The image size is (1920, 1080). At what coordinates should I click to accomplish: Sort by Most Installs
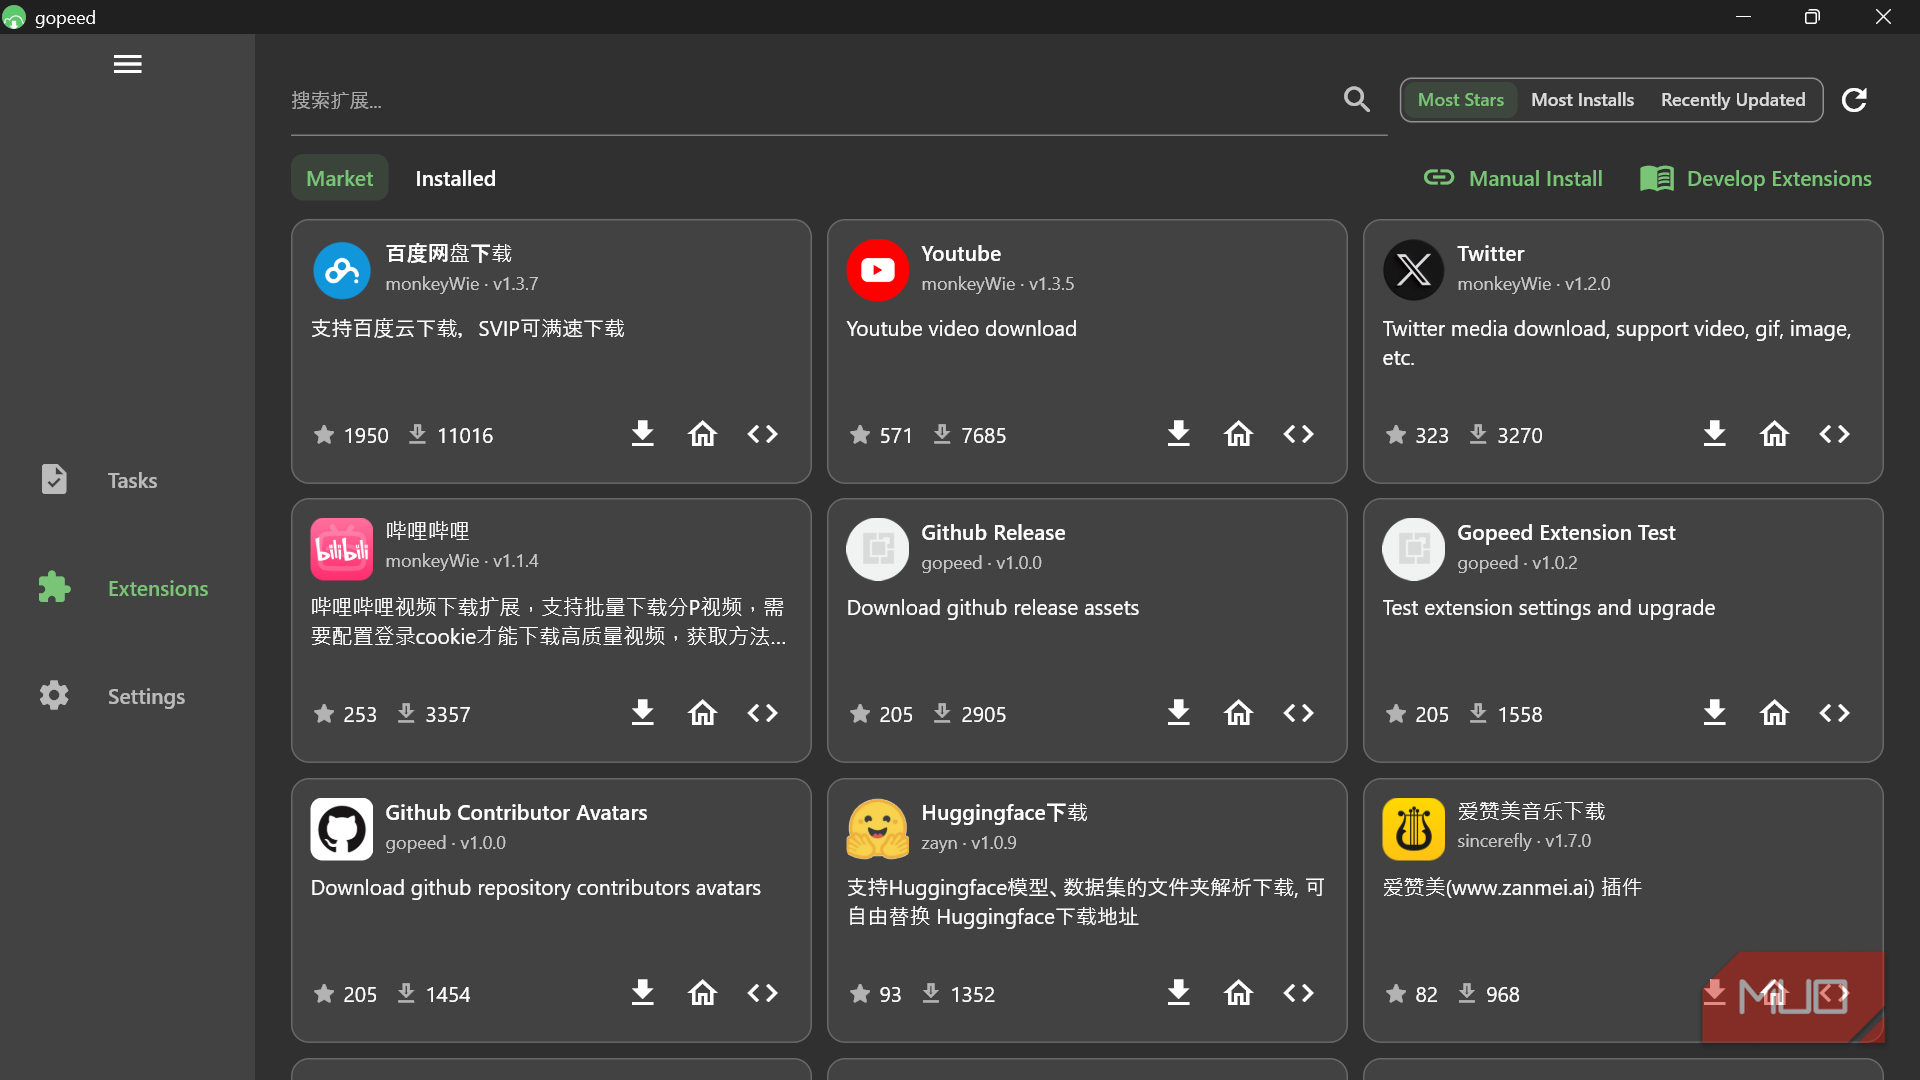point(1582,100)
